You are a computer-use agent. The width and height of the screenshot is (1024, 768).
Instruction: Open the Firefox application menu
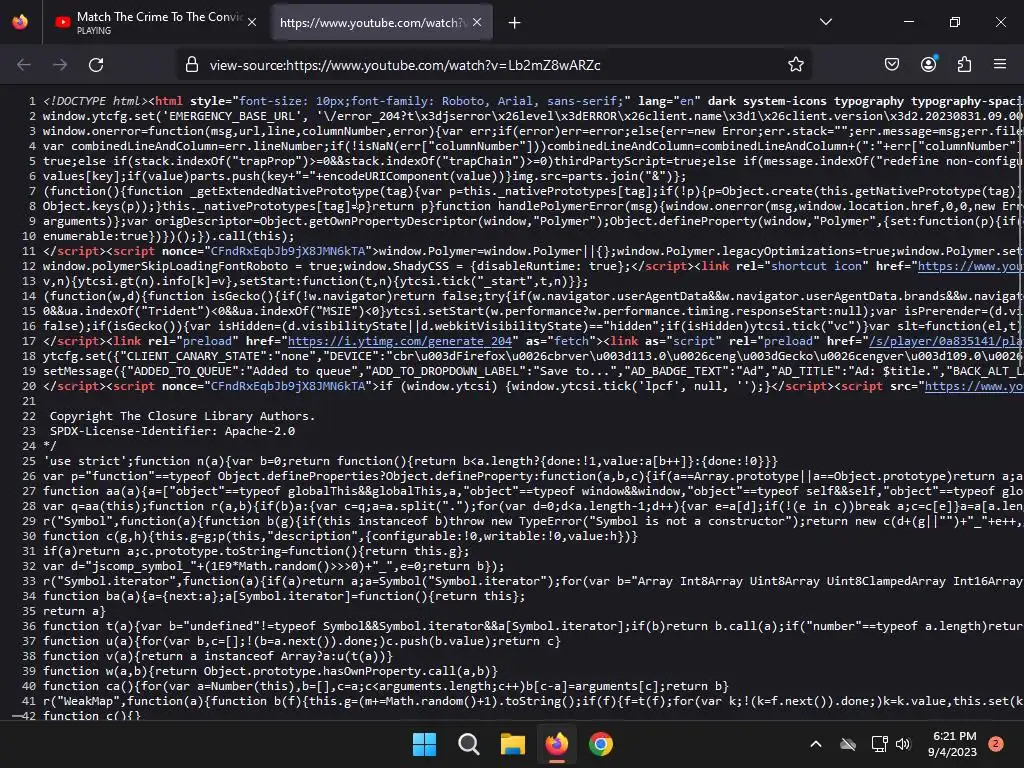1000,64
